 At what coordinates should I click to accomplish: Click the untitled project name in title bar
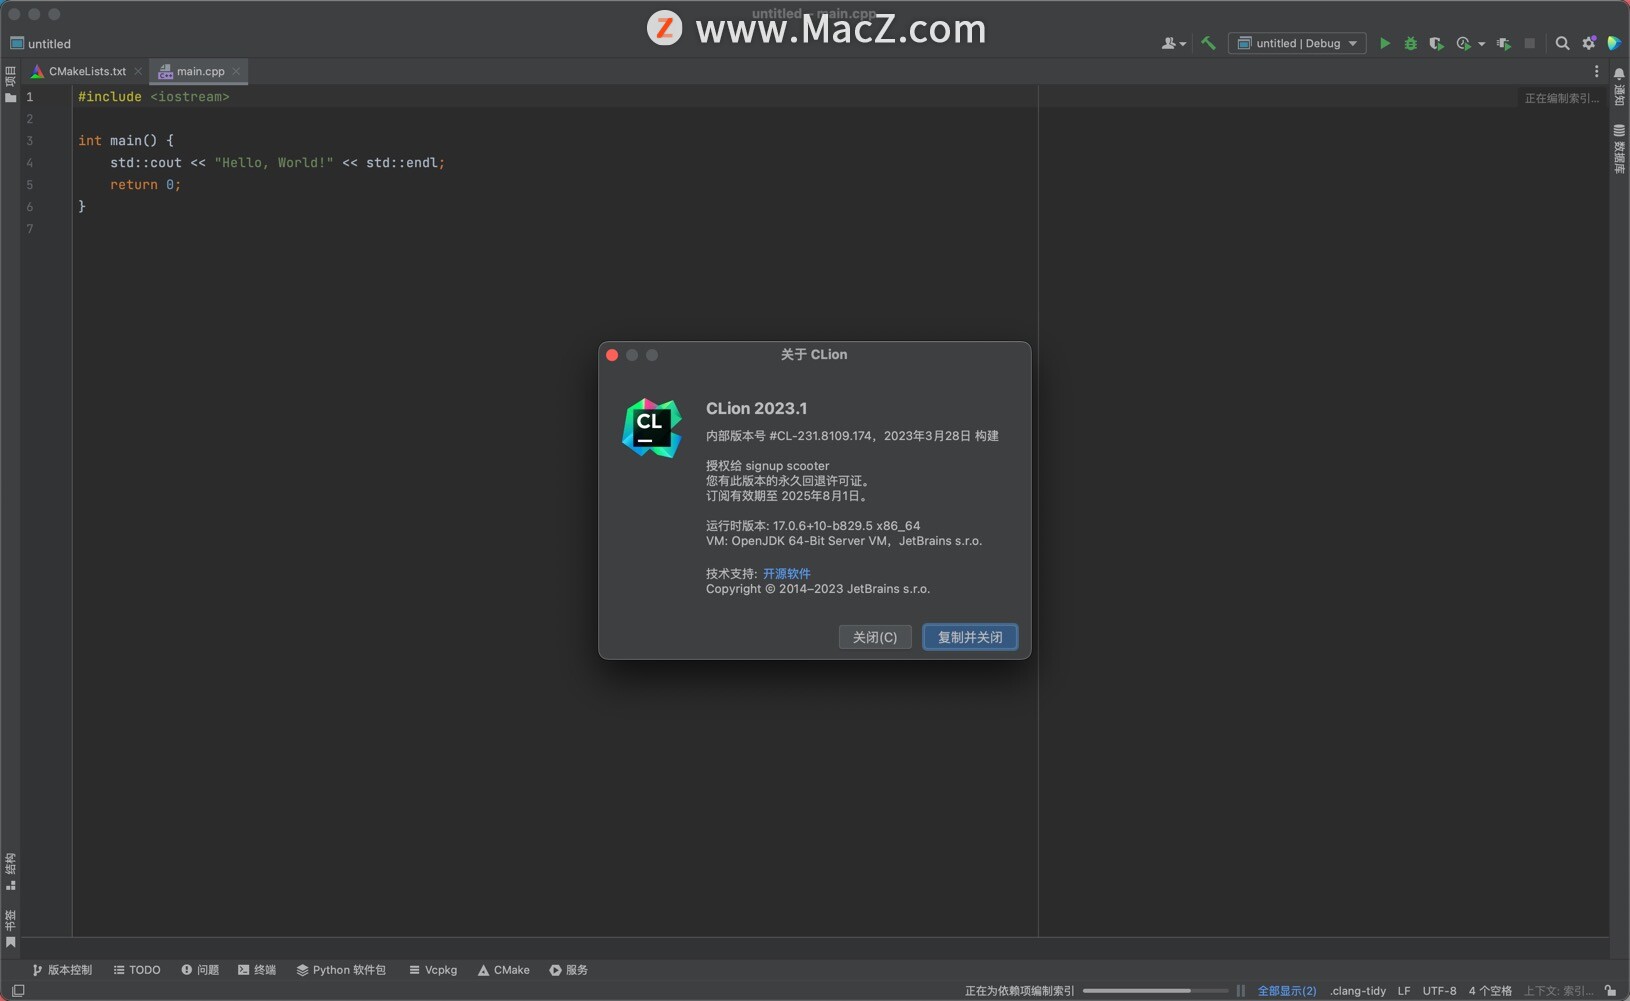point(49,44)
